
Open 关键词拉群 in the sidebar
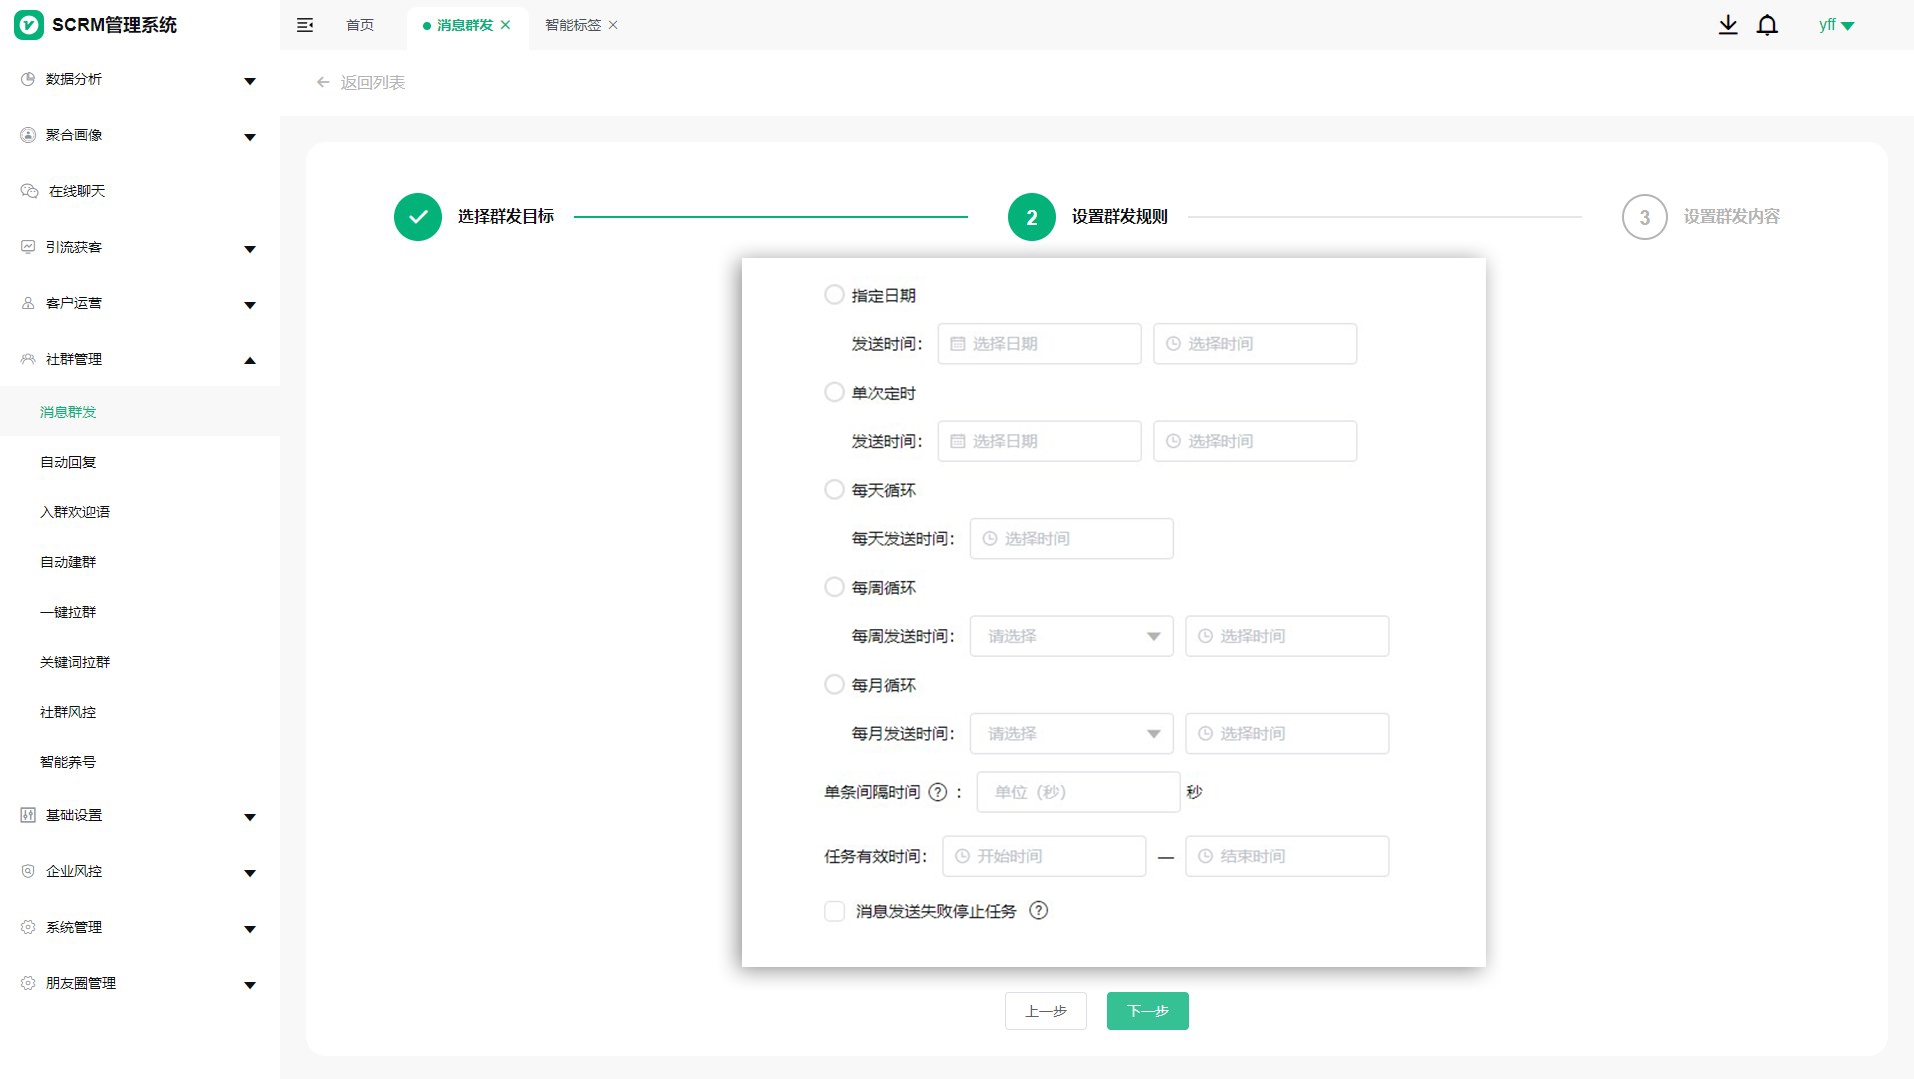coord(75,662)
